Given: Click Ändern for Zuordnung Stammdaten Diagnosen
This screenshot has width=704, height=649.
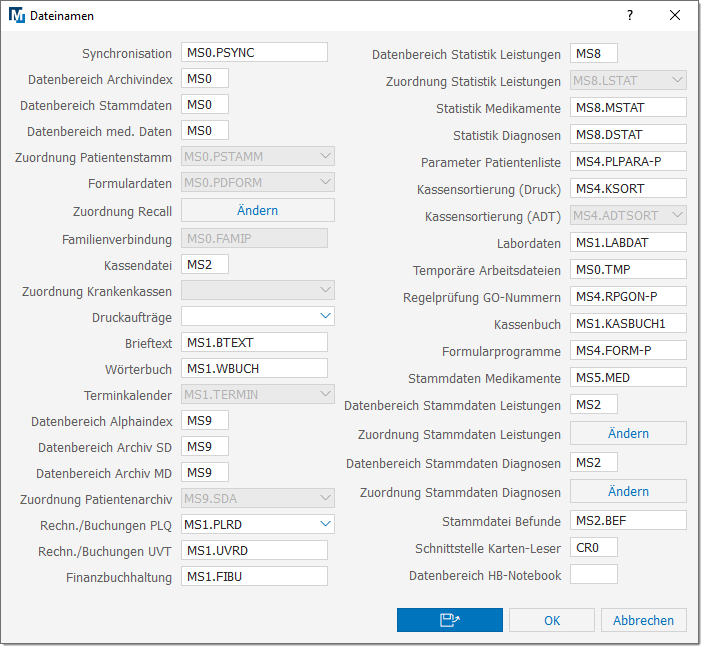Looking at the screenshot, I should [x=628, y=492].
